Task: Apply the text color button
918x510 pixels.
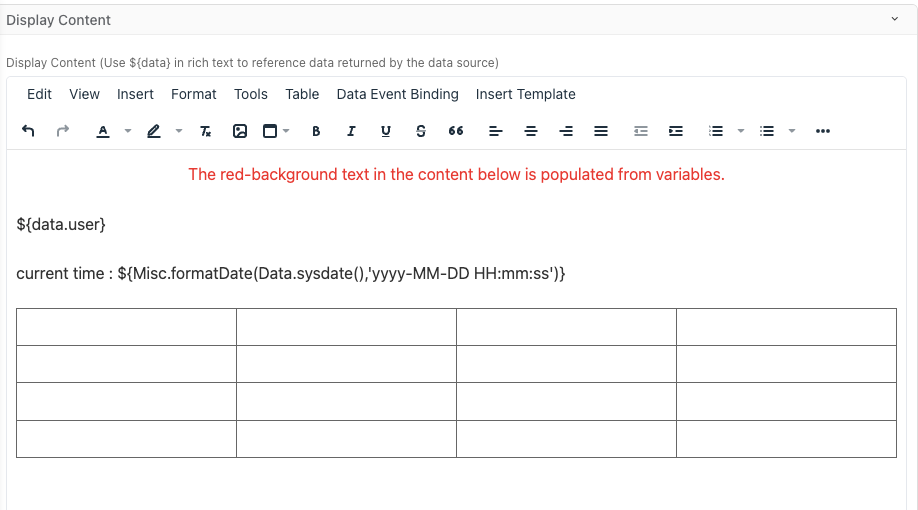Action: [102, 131]
